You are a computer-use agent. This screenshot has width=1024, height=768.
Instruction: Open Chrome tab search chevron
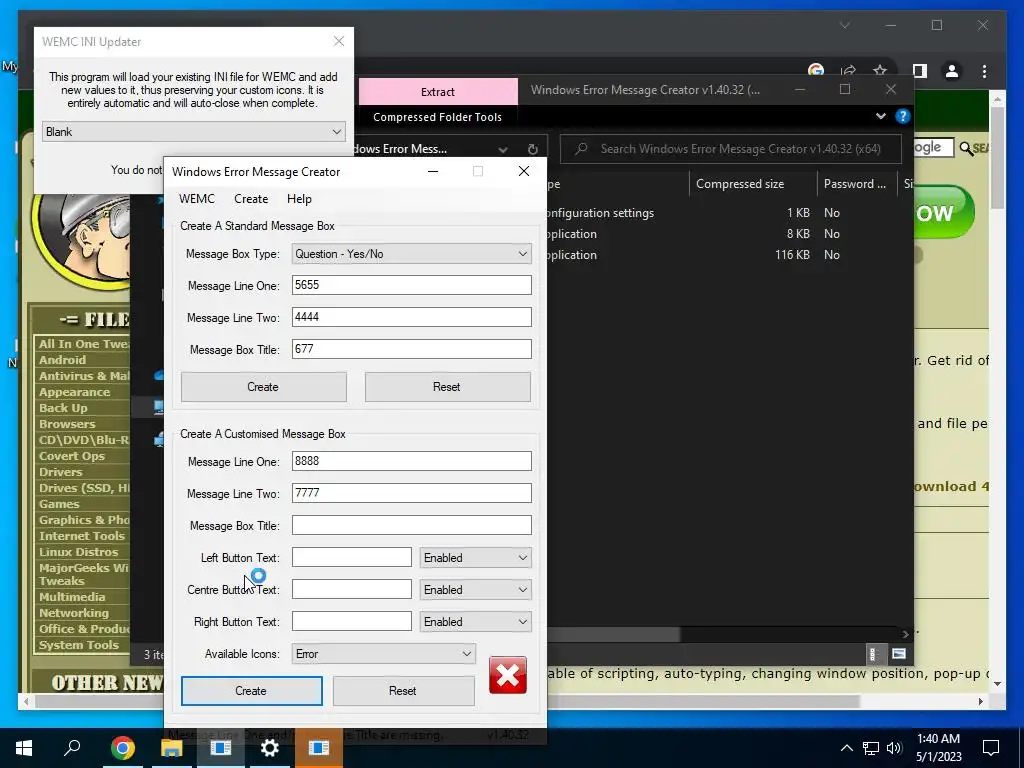click(x=844, y=25)
